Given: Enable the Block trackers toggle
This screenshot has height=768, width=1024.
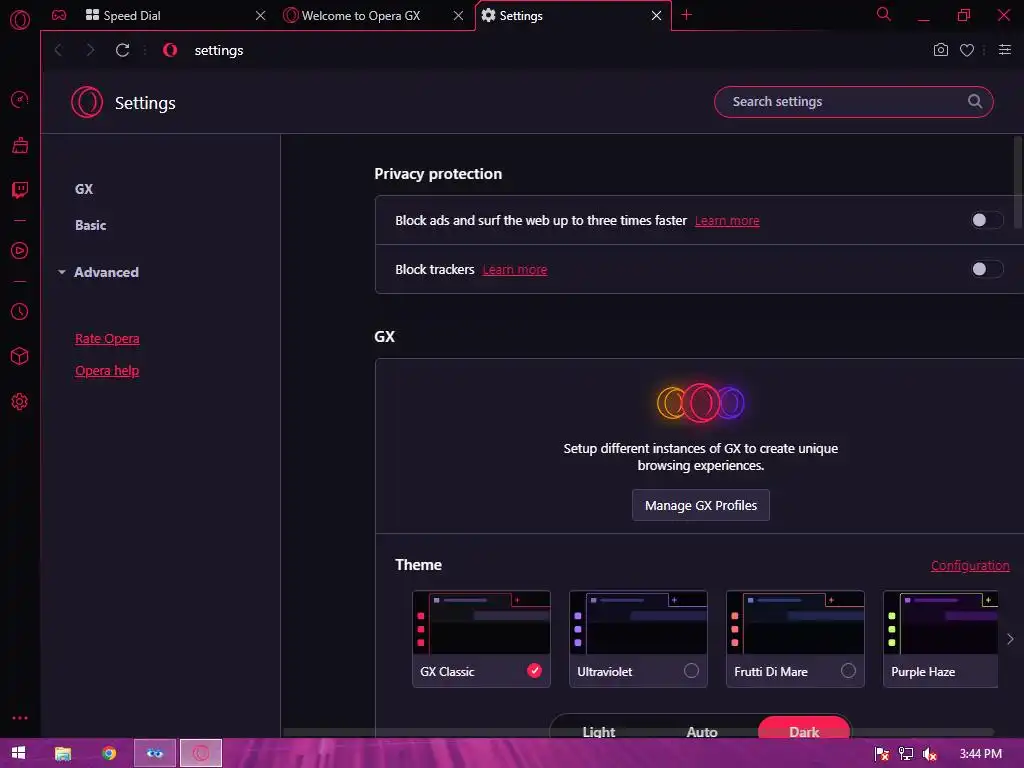Looking at the screenshot, I should pos(986,269).
